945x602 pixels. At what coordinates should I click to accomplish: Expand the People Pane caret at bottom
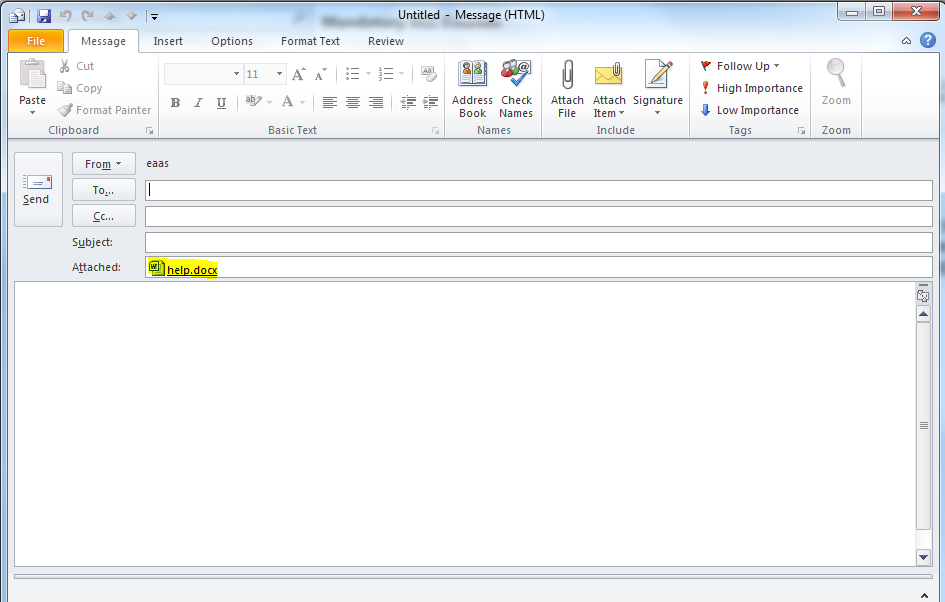pyautogui.click(x=926, y=595)
